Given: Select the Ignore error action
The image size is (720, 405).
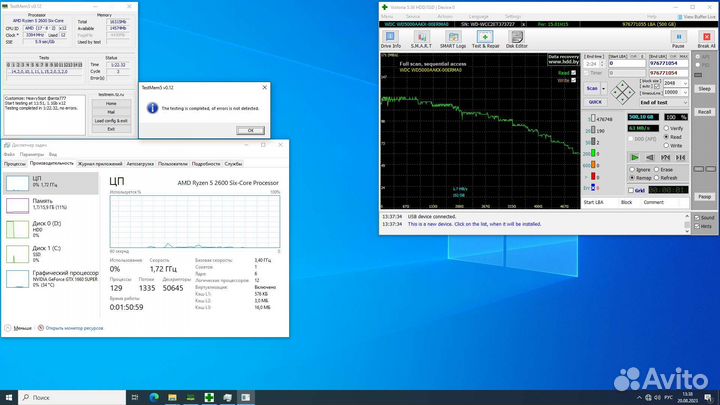Looking at the screenshot, I should (632, 169).
